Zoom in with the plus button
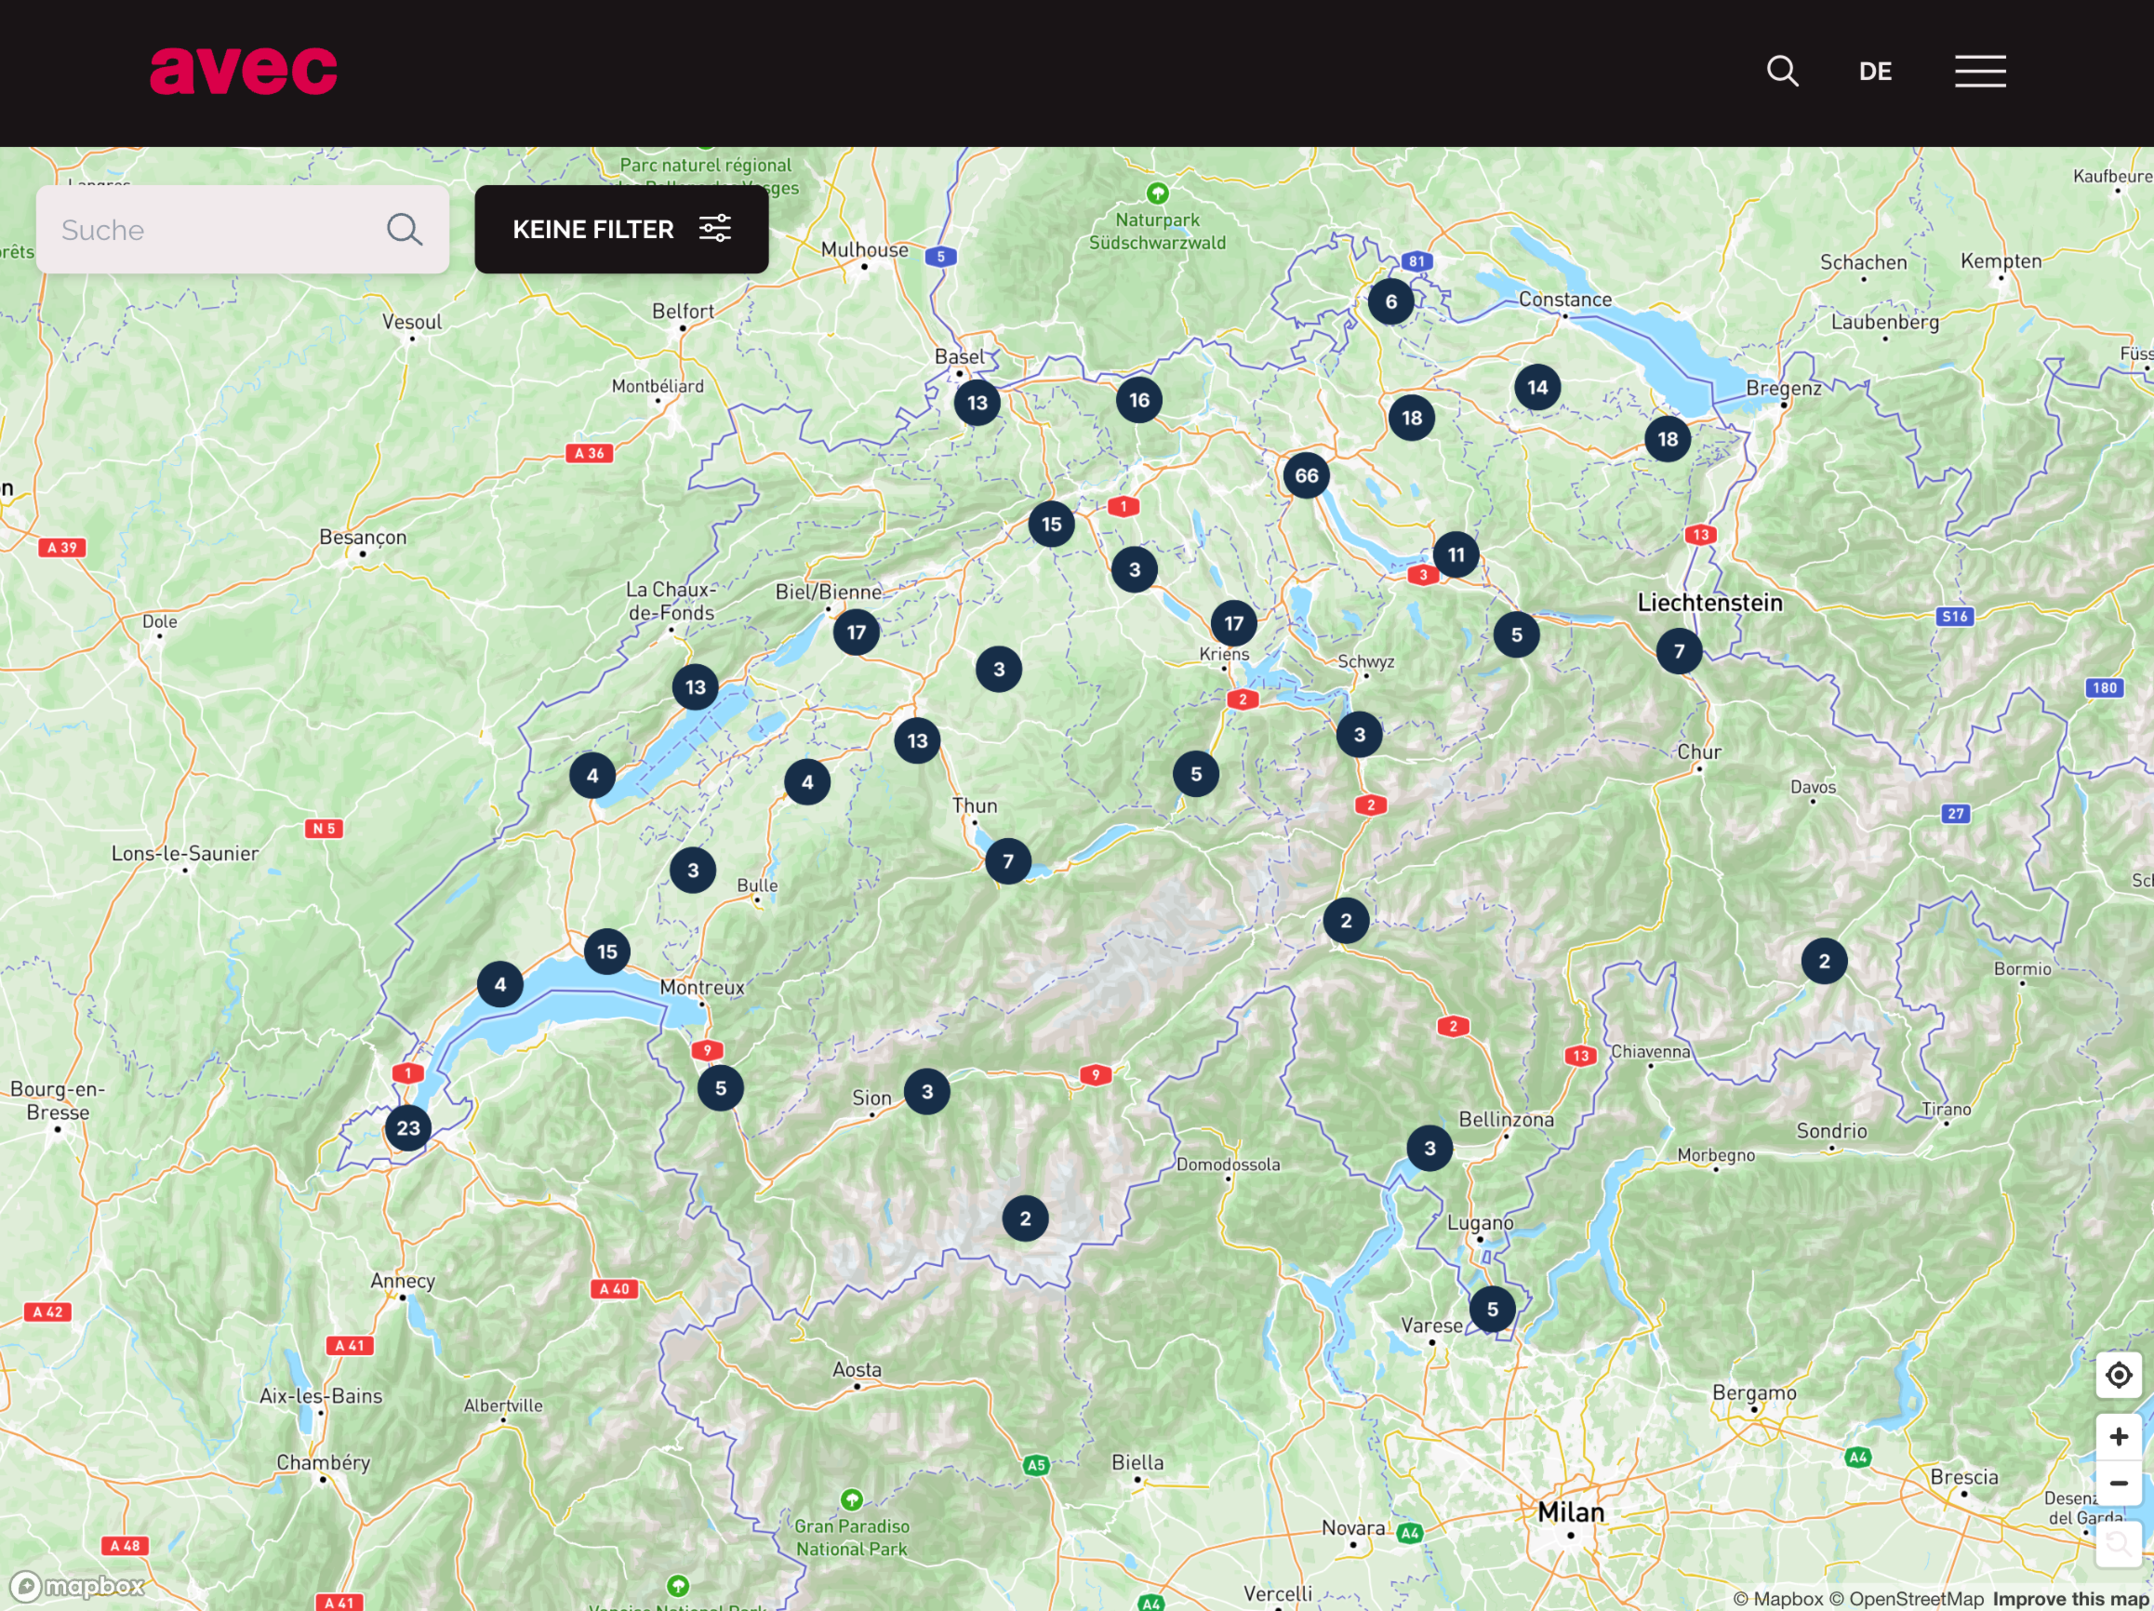This screenshot has width=2154, height=1611. click(x=2118, y=1437)
